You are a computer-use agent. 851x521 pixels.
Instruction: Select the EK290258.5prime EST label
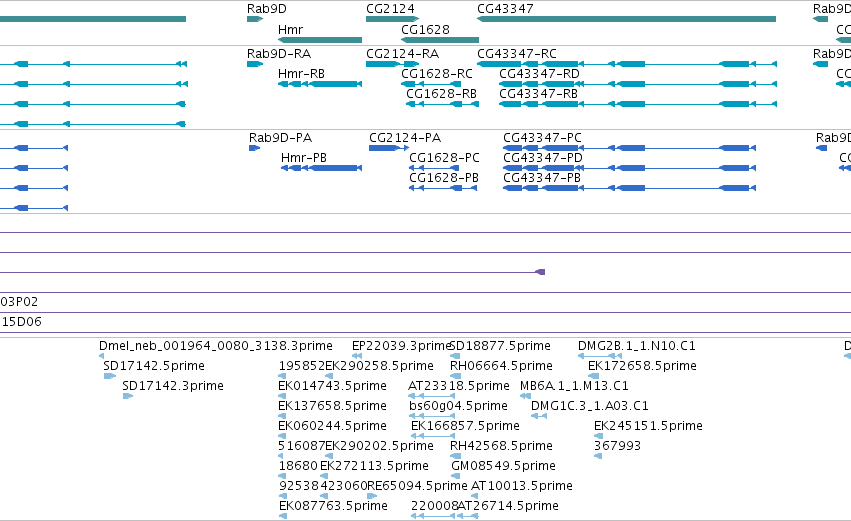pyautogui.click(x=379, y=366)
